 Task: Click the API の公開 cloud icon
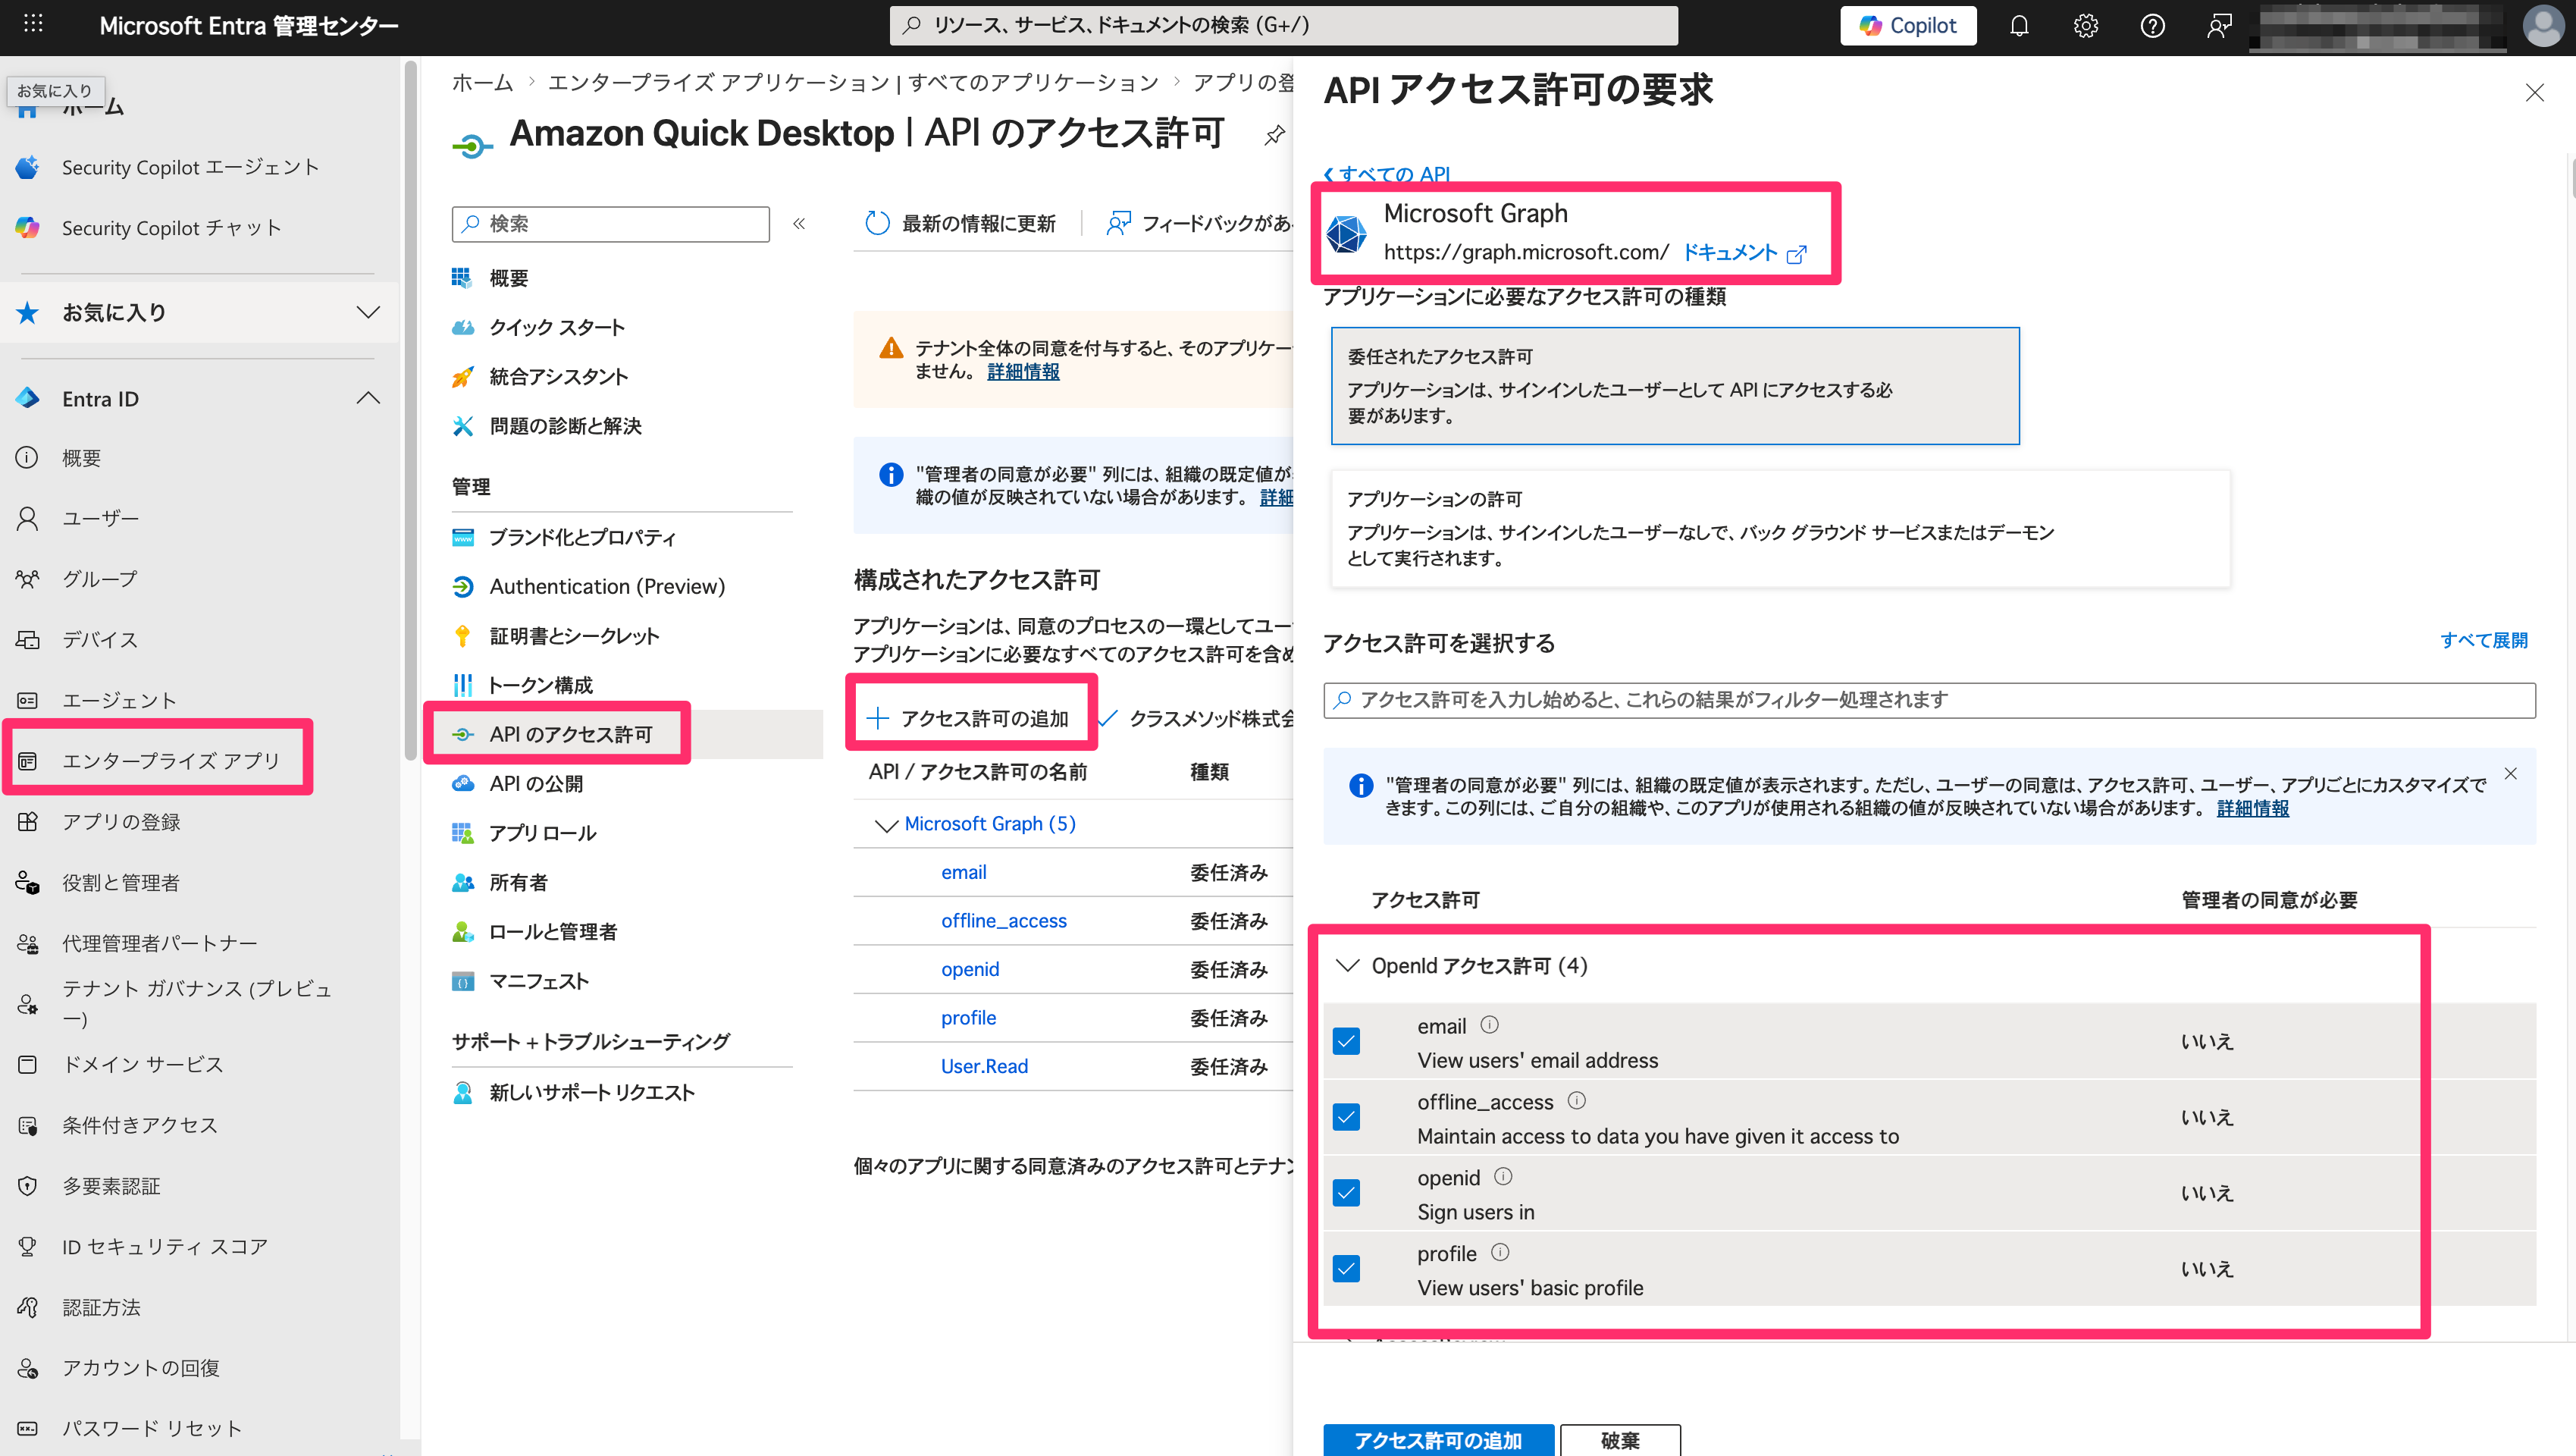point(462,784)
